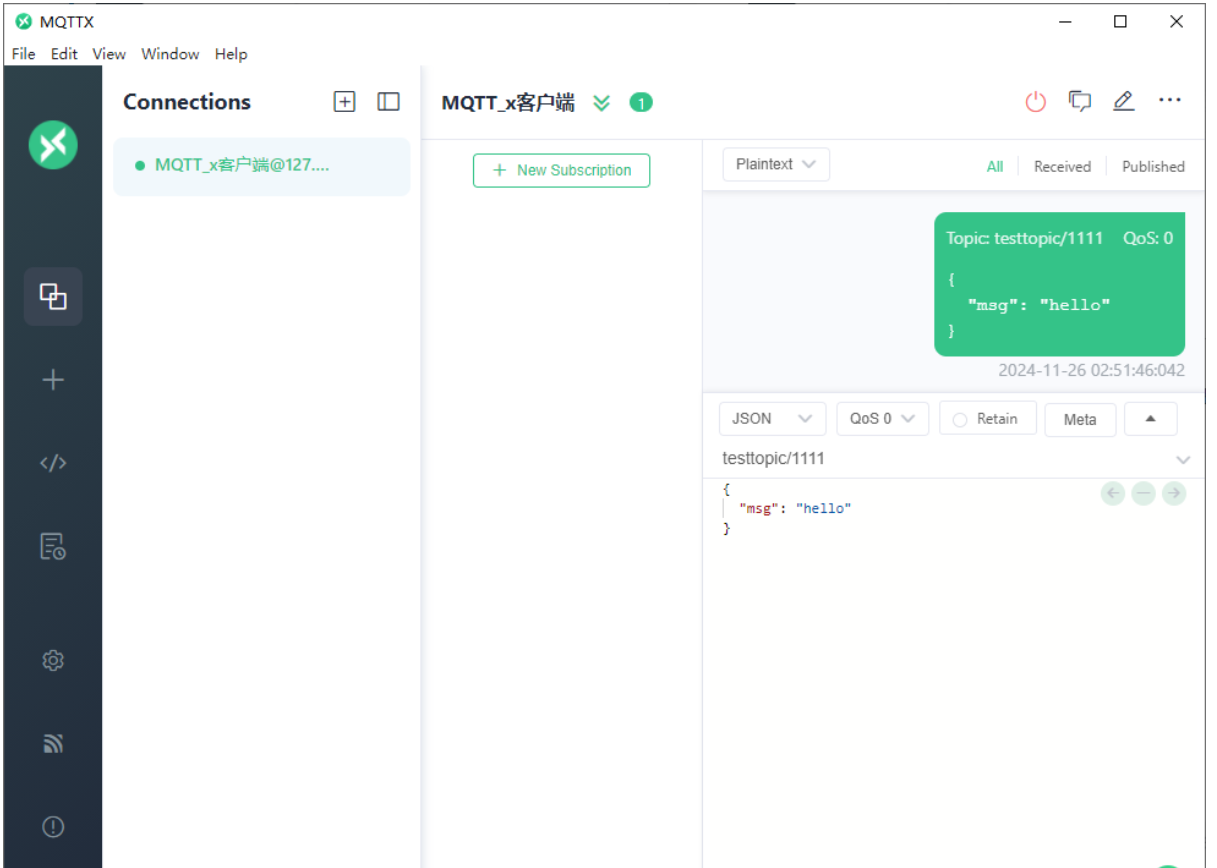
Task: Open the Edit menu
Action: point(64,54)
